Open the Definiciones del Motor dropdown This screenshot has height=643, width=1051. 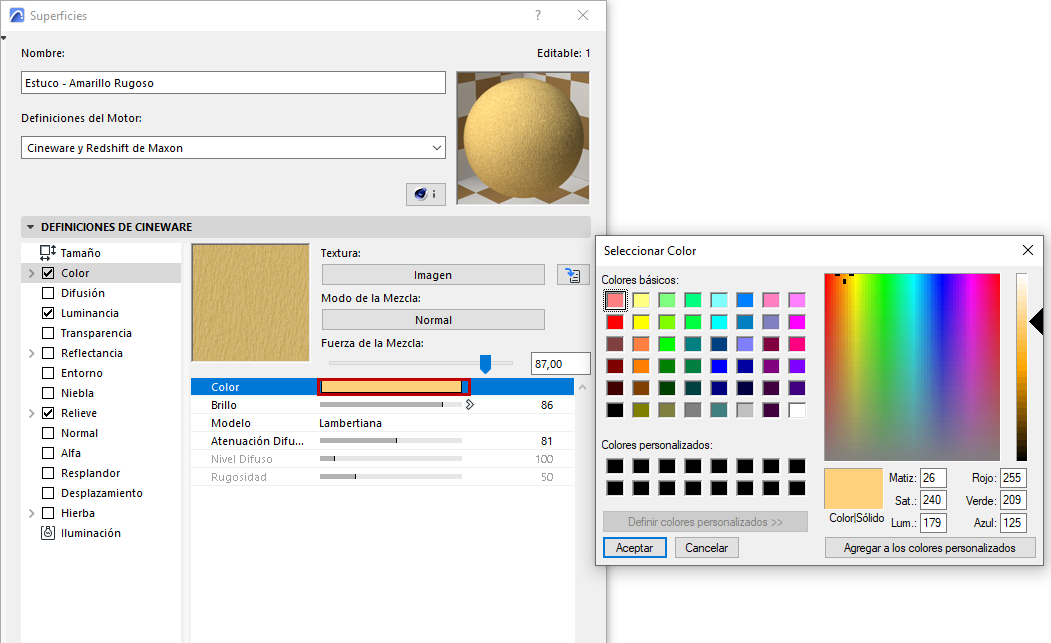coord(437,147)
